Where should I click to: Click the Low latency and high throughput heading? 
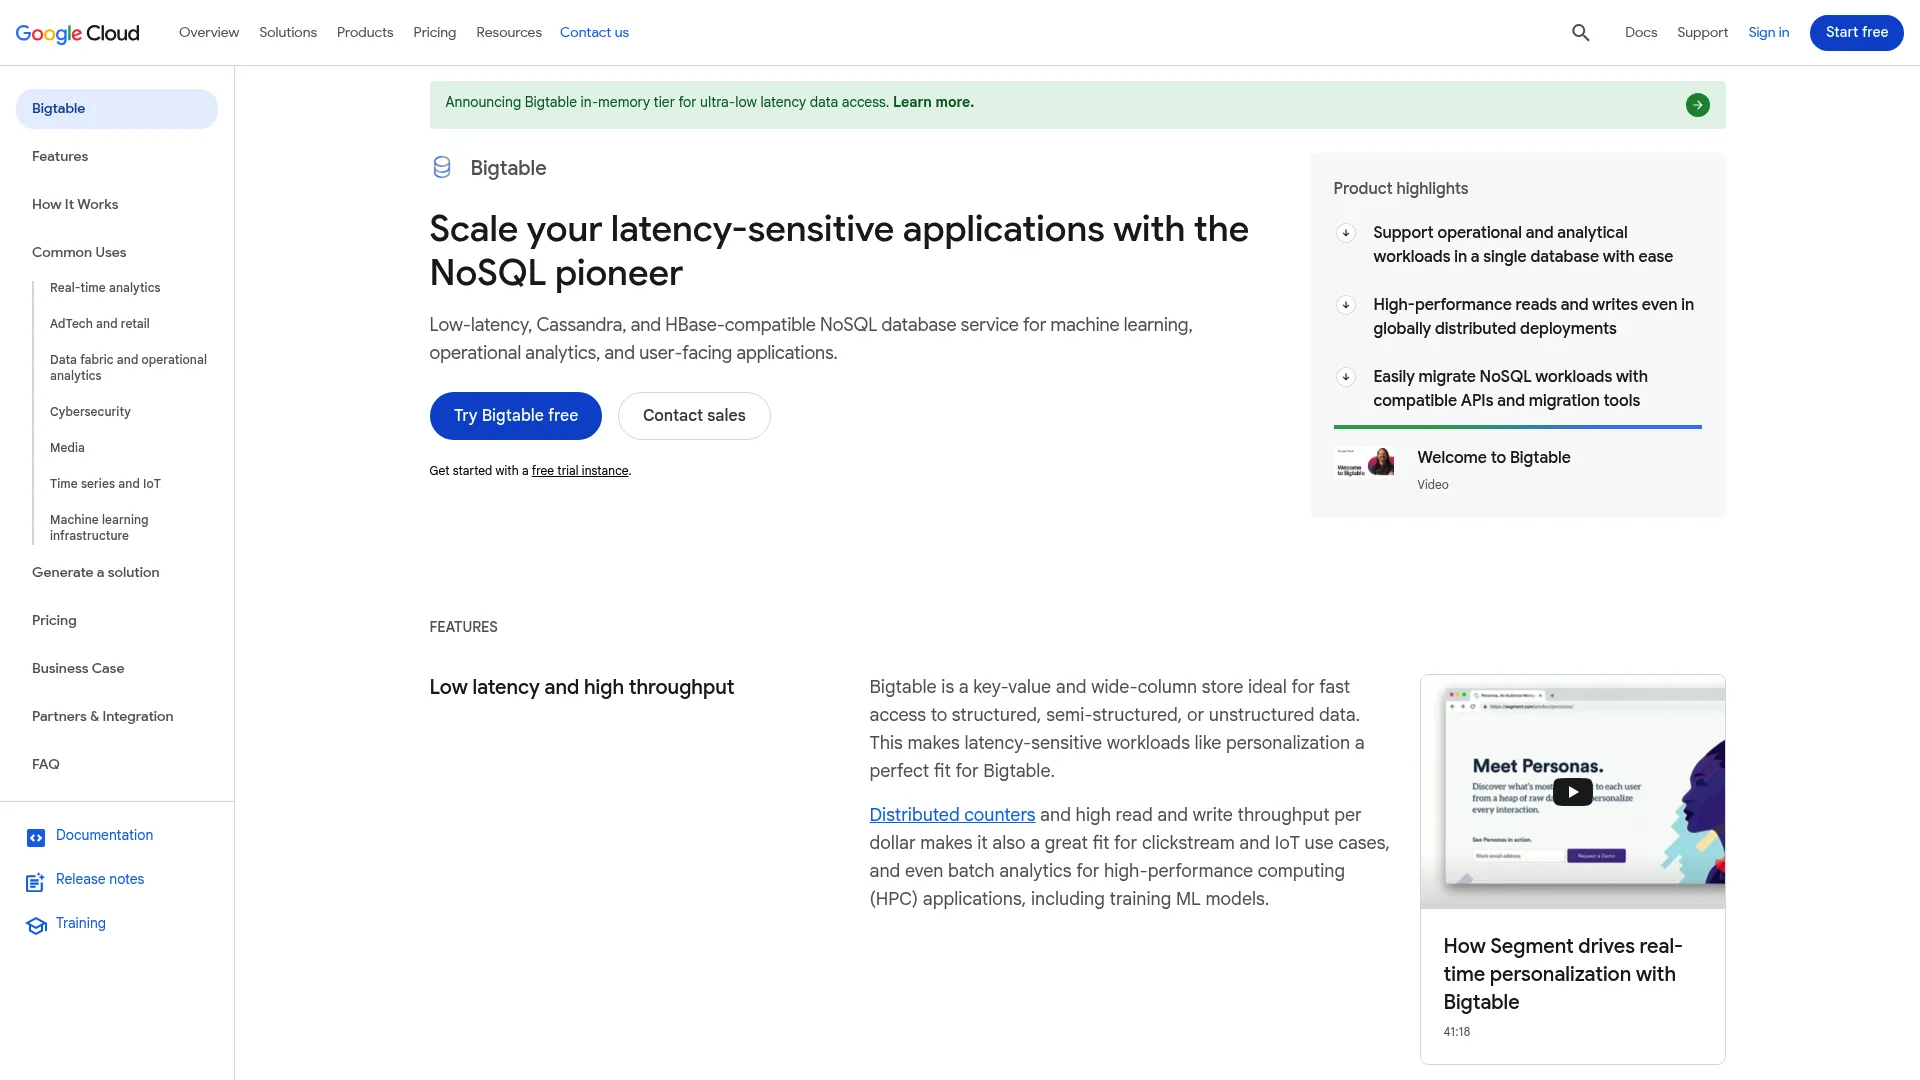(581, 688)
